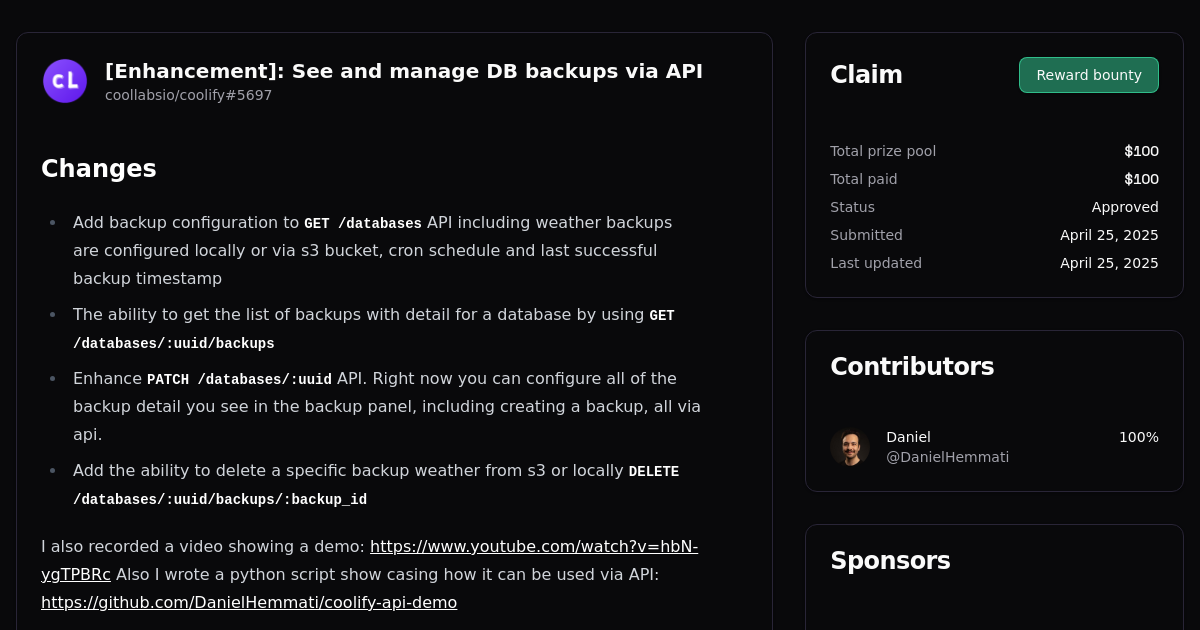This screenshot has height=630, width=1200.
Task: Select the Changes heading in the issue
Action: [98, 169]
